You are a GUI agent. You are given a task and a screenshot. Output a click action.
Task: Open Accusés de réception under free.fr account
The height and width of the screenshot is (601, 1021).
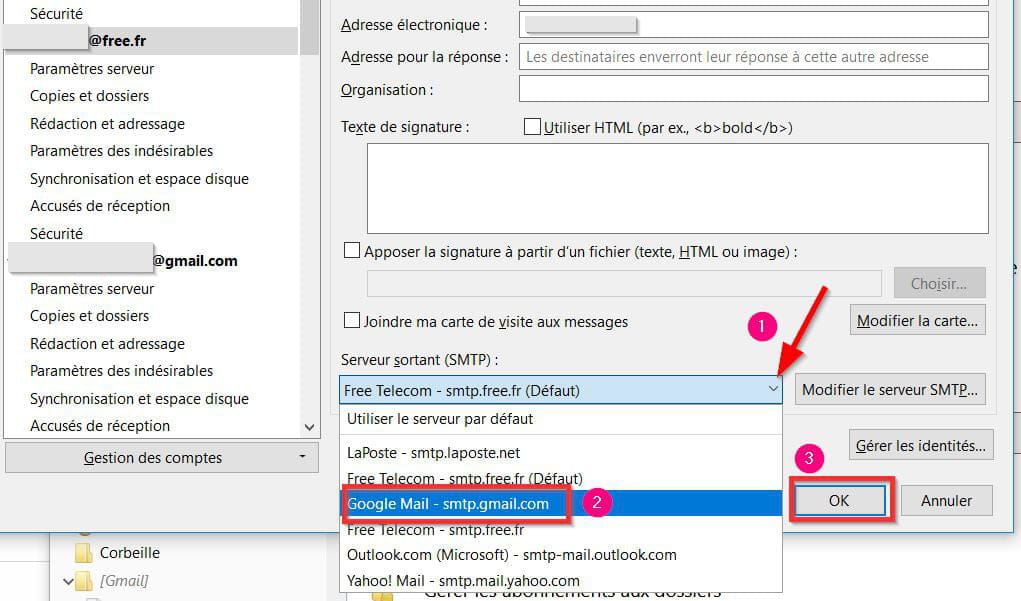point(100,206)
